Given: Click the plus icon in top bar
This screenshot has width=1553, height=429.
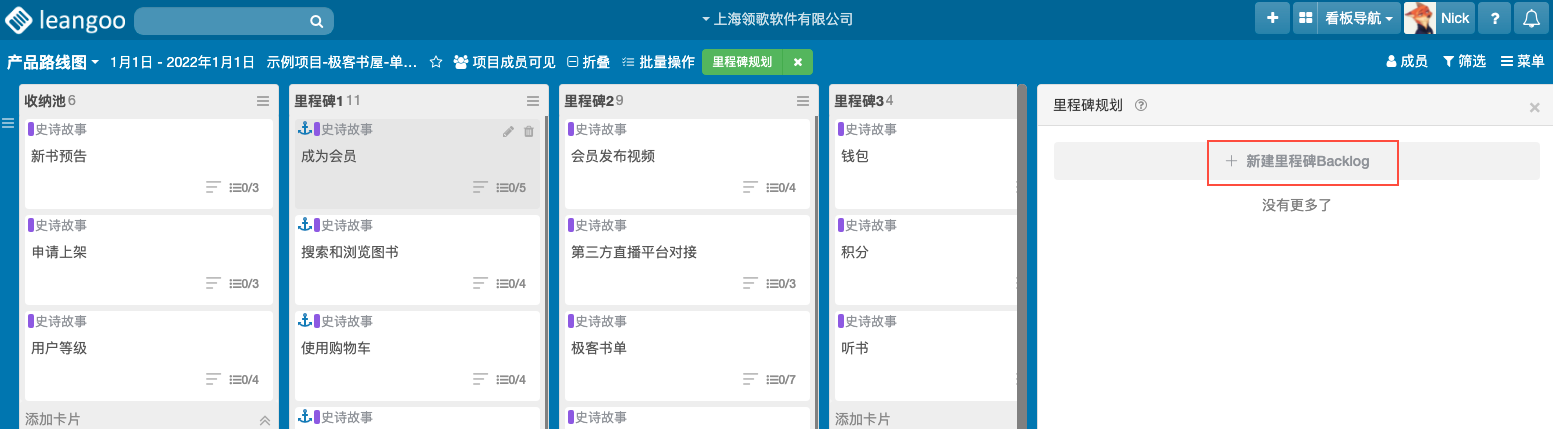Looking at the screenshot, I should 1271,18.
